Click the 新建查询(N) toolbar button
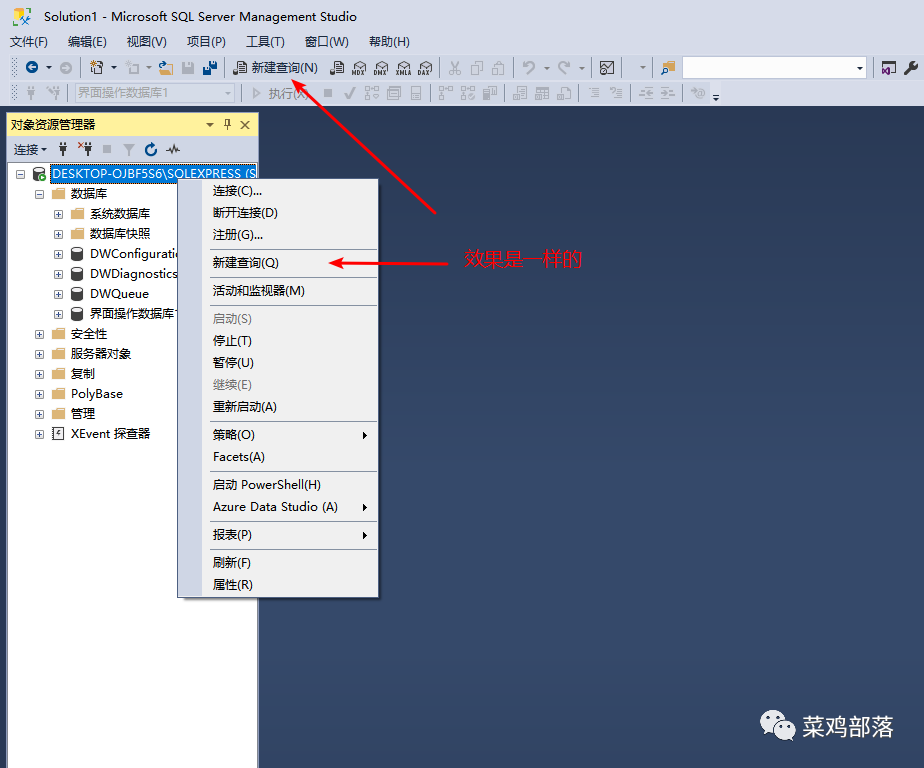The image size is (924, 768). pyautogui.click(x=275, y=68)
